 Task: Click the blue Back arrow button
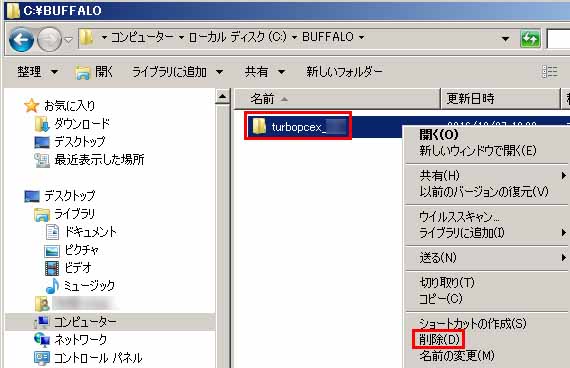[x=21, y=39]
